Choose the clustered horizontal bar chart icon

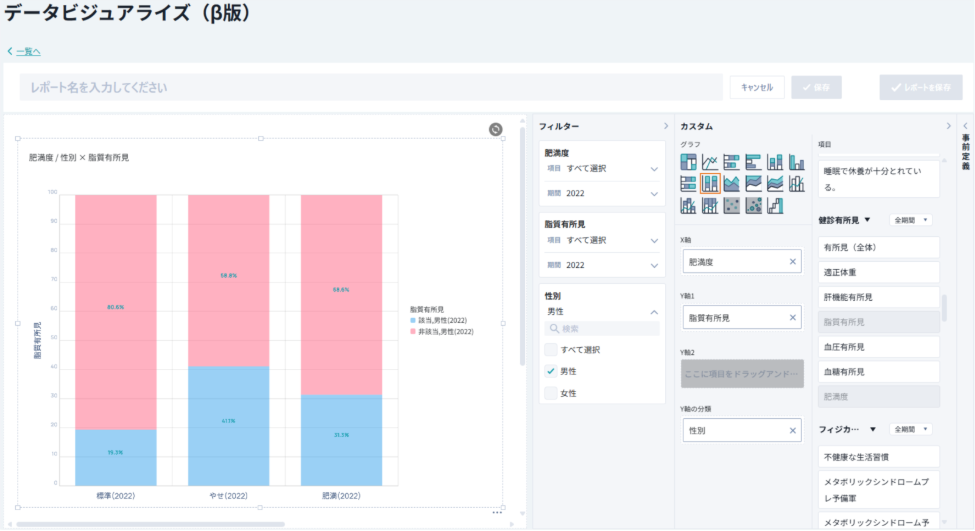point(753,162)
